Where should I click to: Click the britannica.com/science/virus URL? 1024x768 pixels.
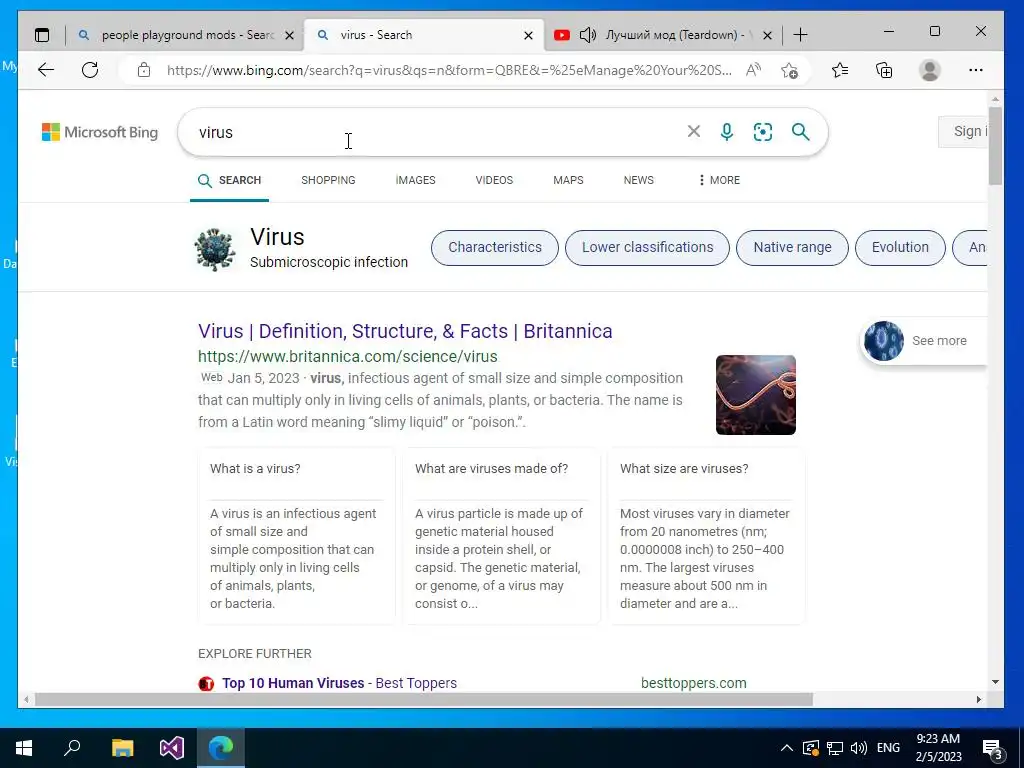pyautogui.click(x=347, y=357)
